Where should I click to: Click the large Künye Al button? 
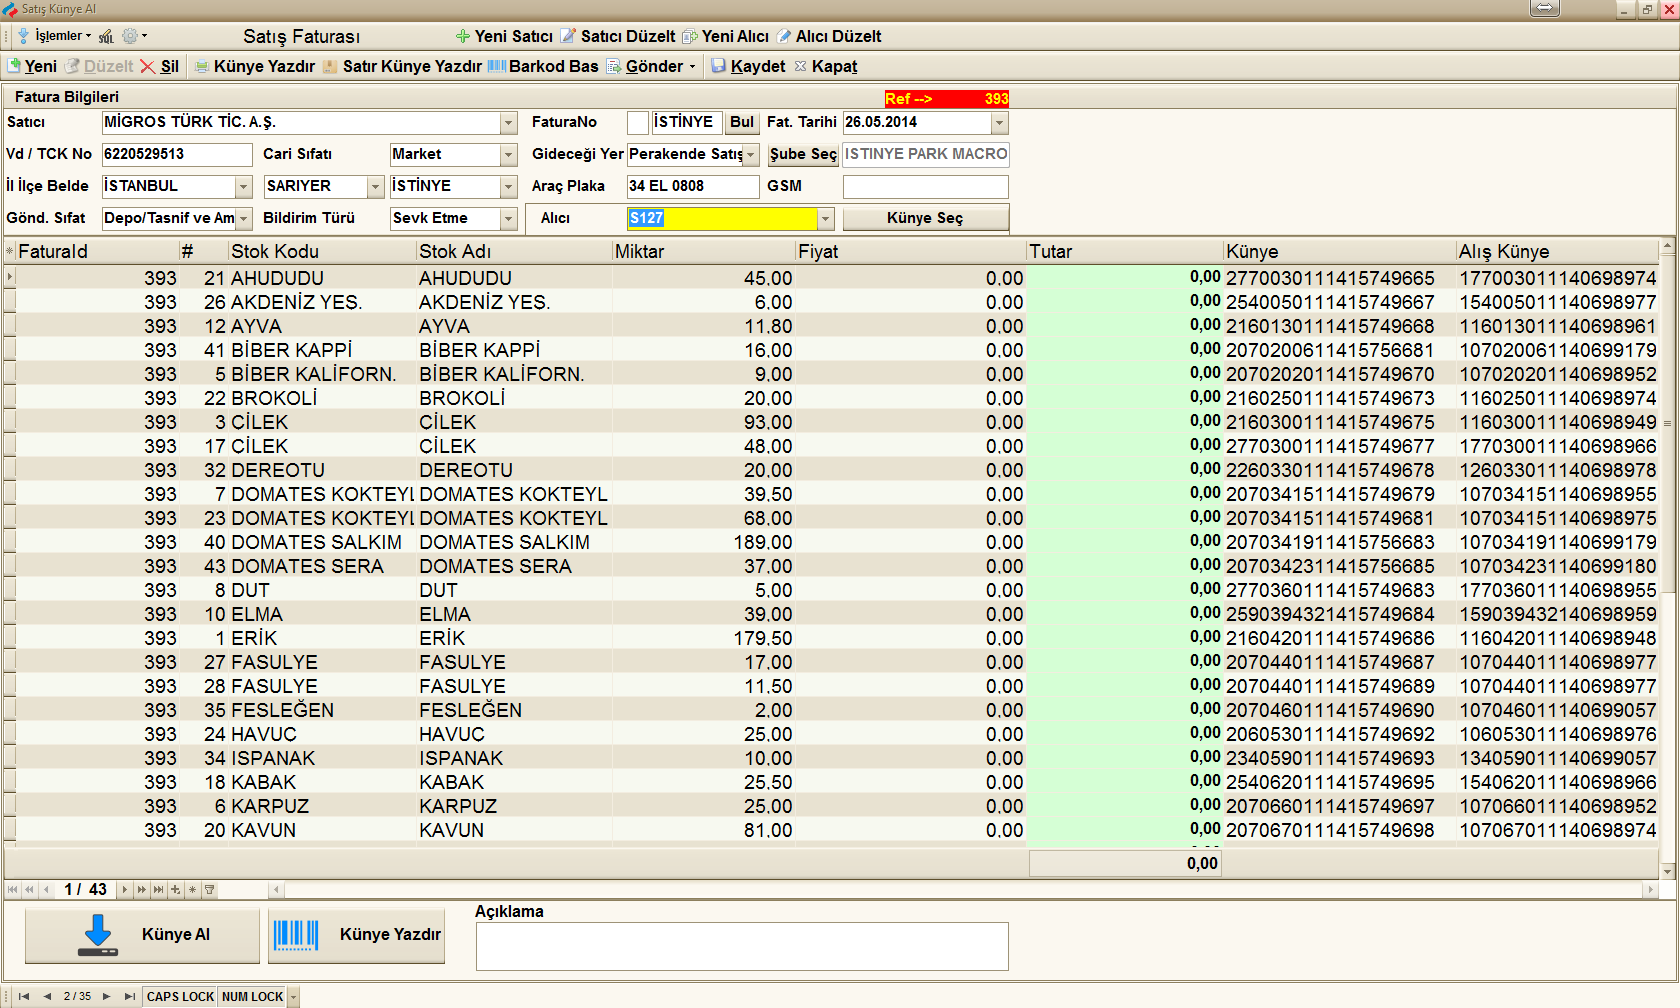tap(142, 936)
